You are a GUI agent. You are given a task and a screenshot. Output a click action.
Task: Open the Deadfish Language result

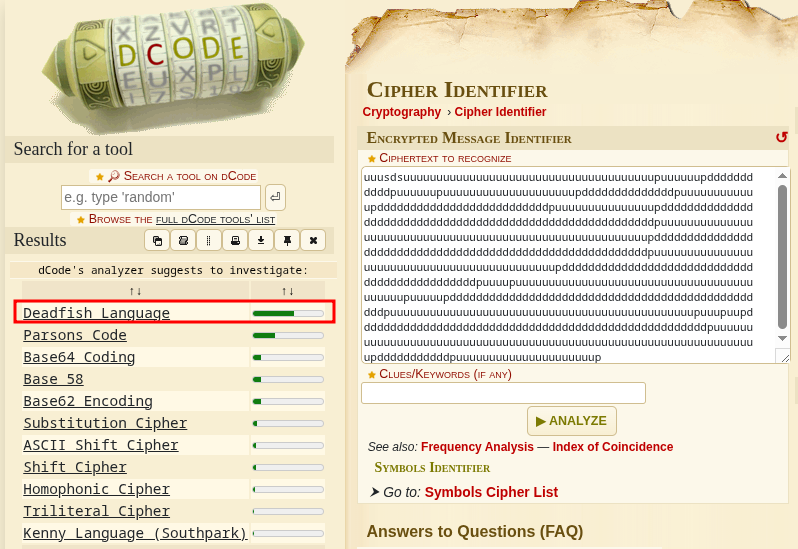(96, 313)
